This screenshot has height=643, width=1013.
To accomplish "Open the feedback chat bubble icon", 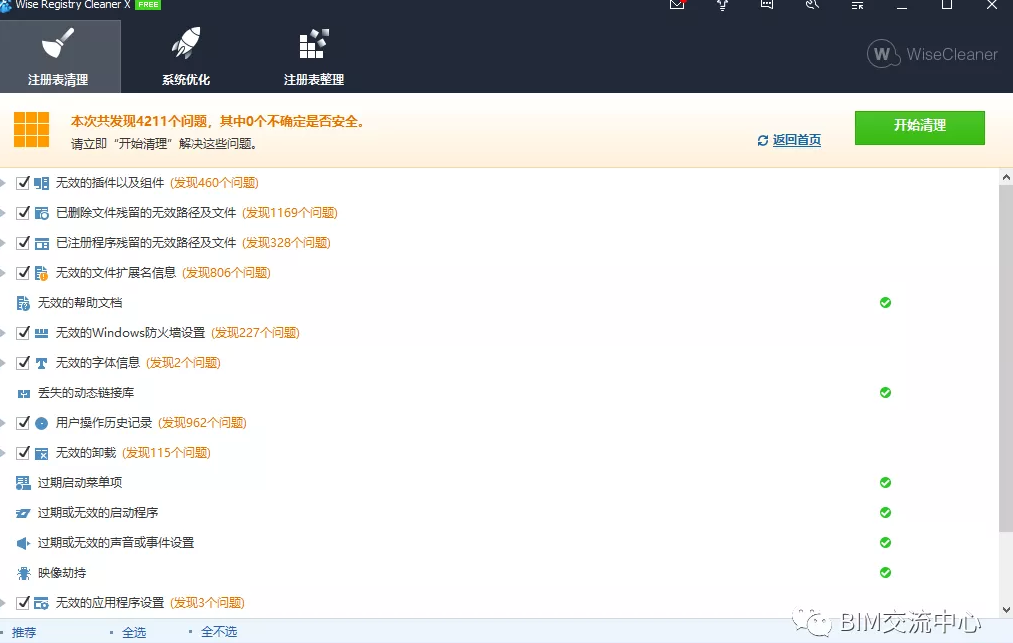I will [x=767, y=5].
